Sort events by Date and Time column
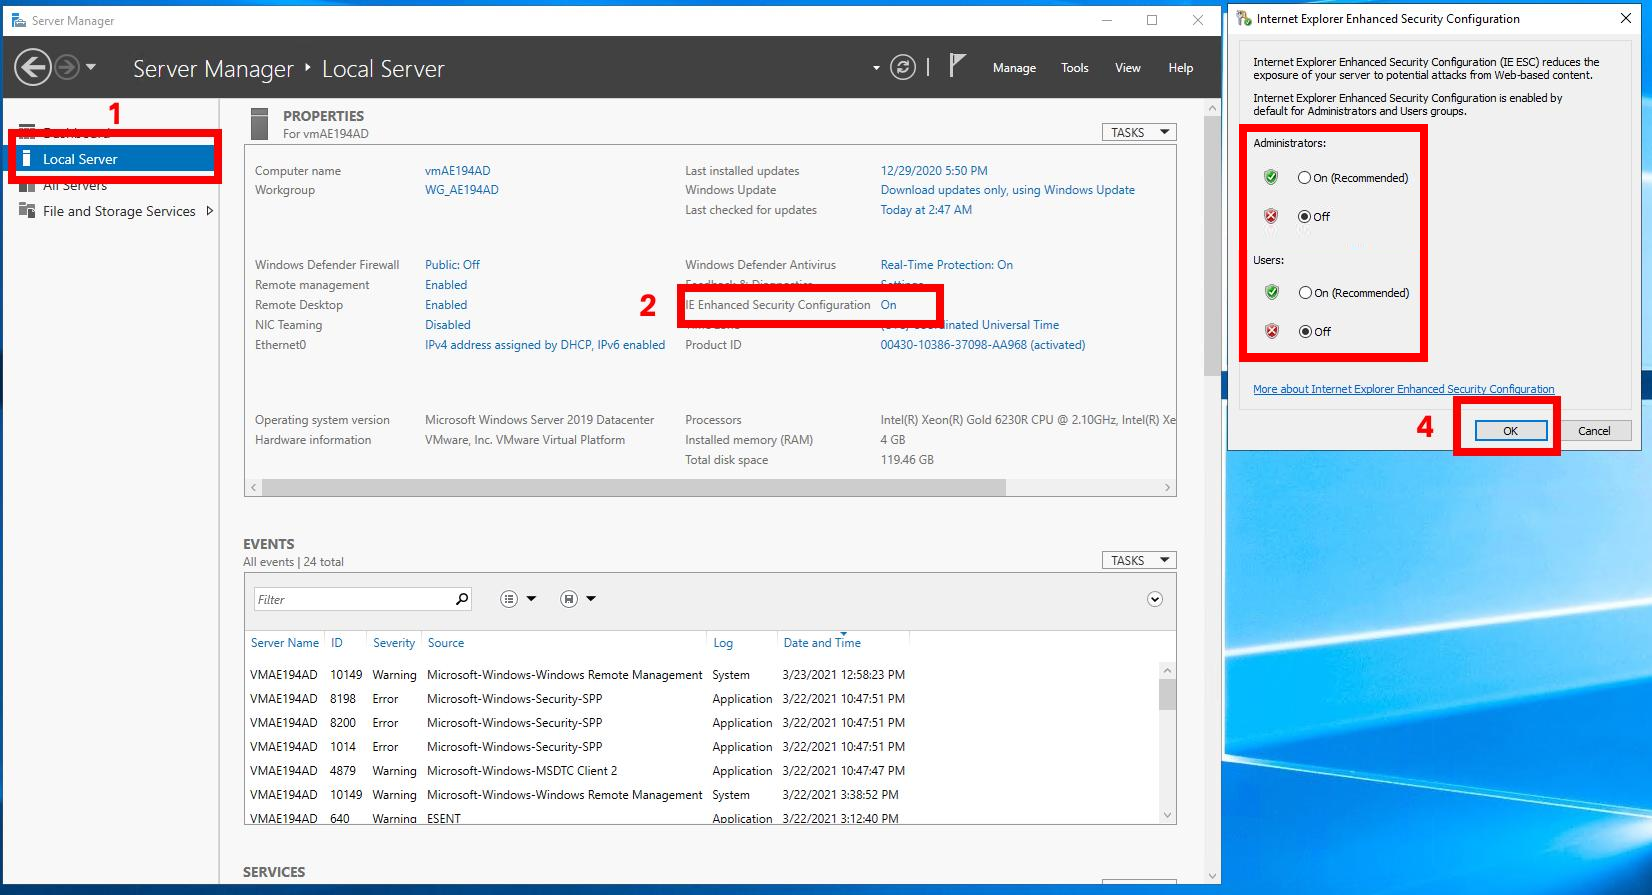 click(822, 643)
